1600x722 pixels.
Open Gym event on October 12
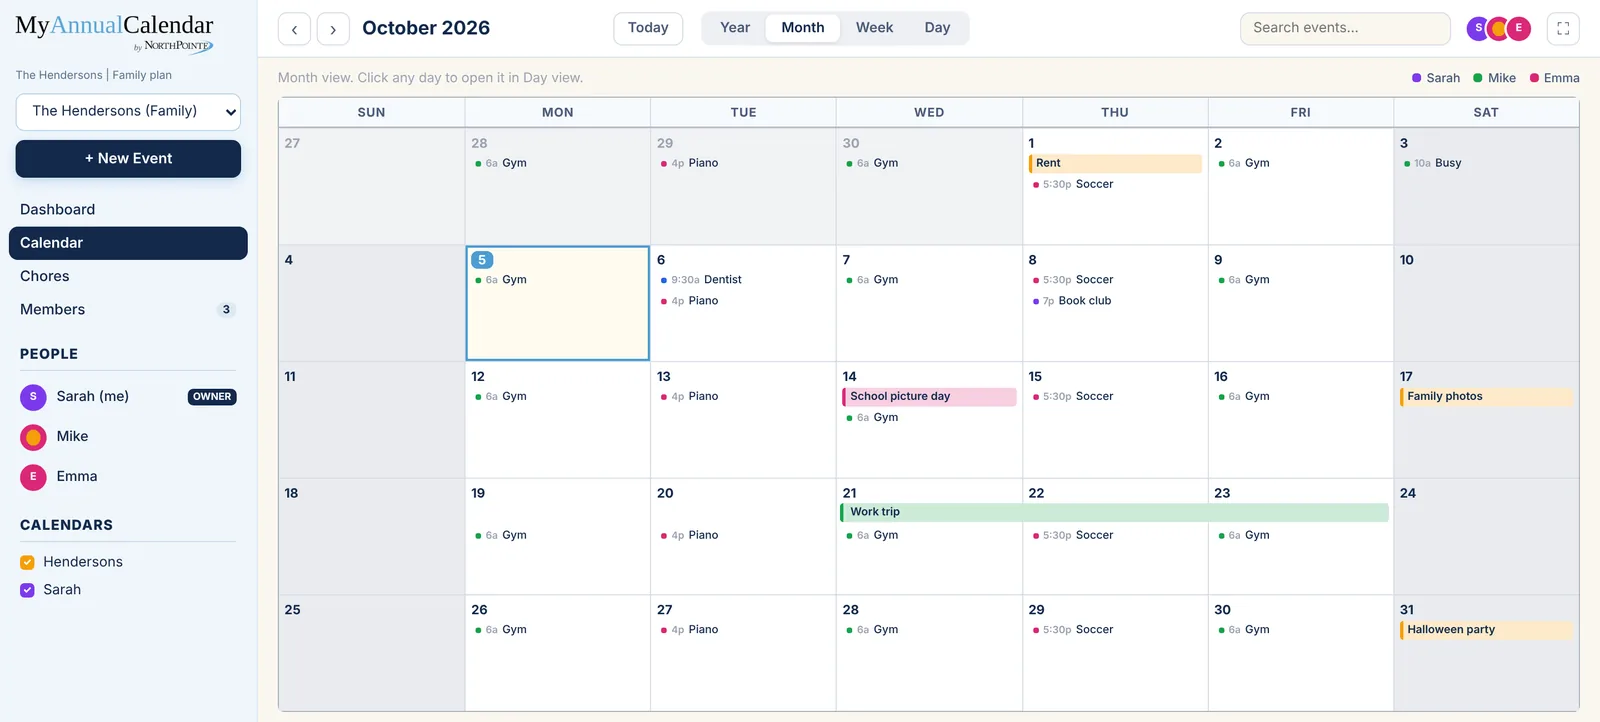tap(501, 397)
